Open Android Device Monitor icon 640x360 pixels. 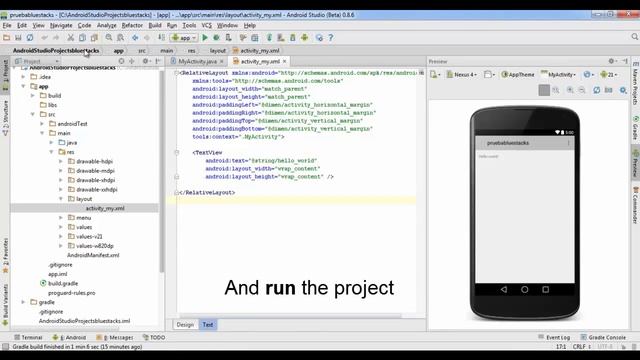pyautogui.click(x=304, y=38)
